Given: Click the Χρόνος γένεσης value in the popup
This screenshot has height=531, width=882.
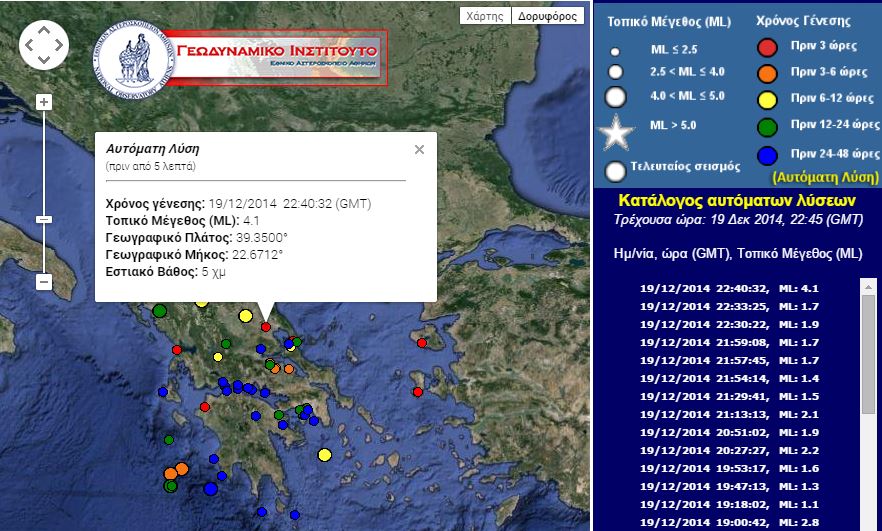Looking at the screenshot, I should click(290, 204).
